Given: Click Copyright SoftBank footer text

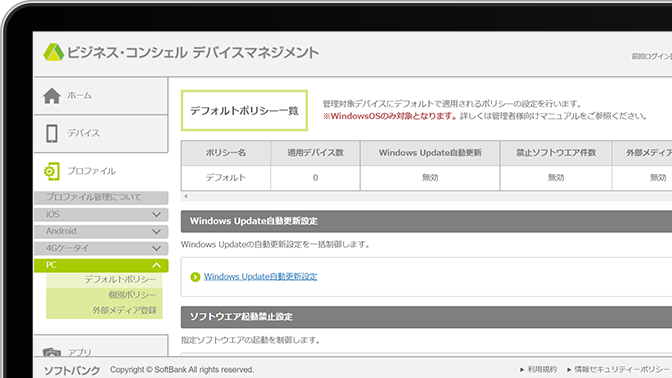Looking at the screenshot, I should tap(182, 369).
